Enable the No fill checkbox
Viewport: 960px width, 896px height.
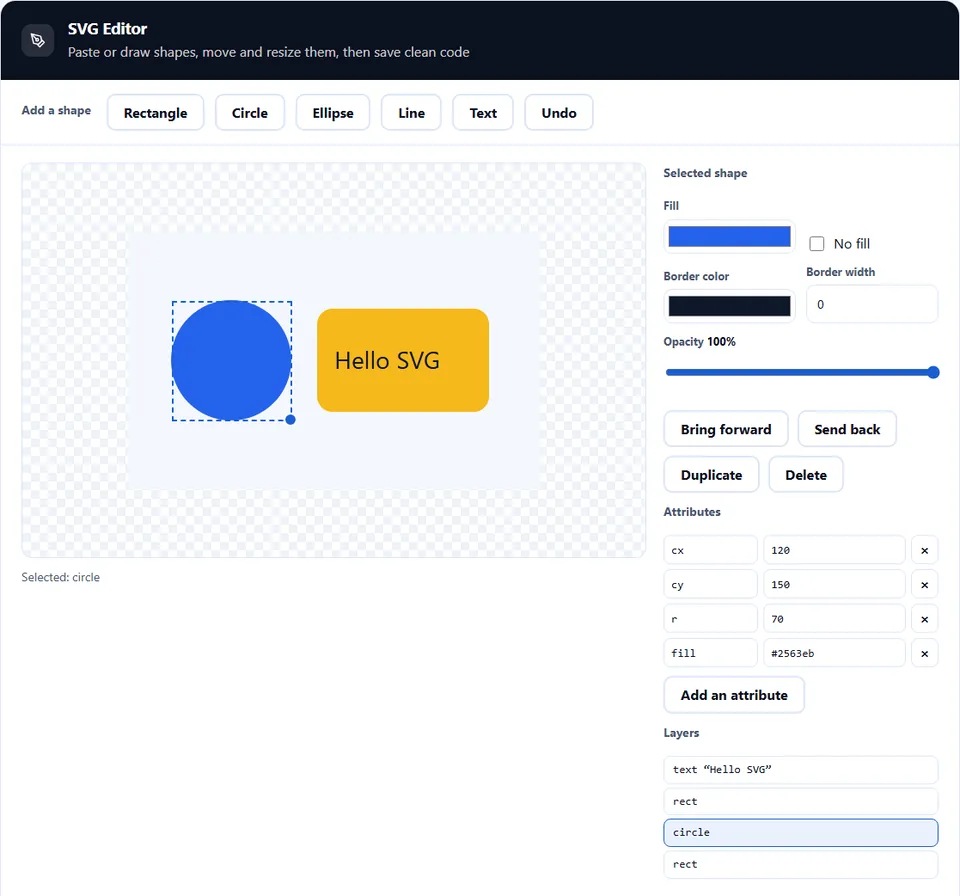pyautogui.click(x=816, y=244)
